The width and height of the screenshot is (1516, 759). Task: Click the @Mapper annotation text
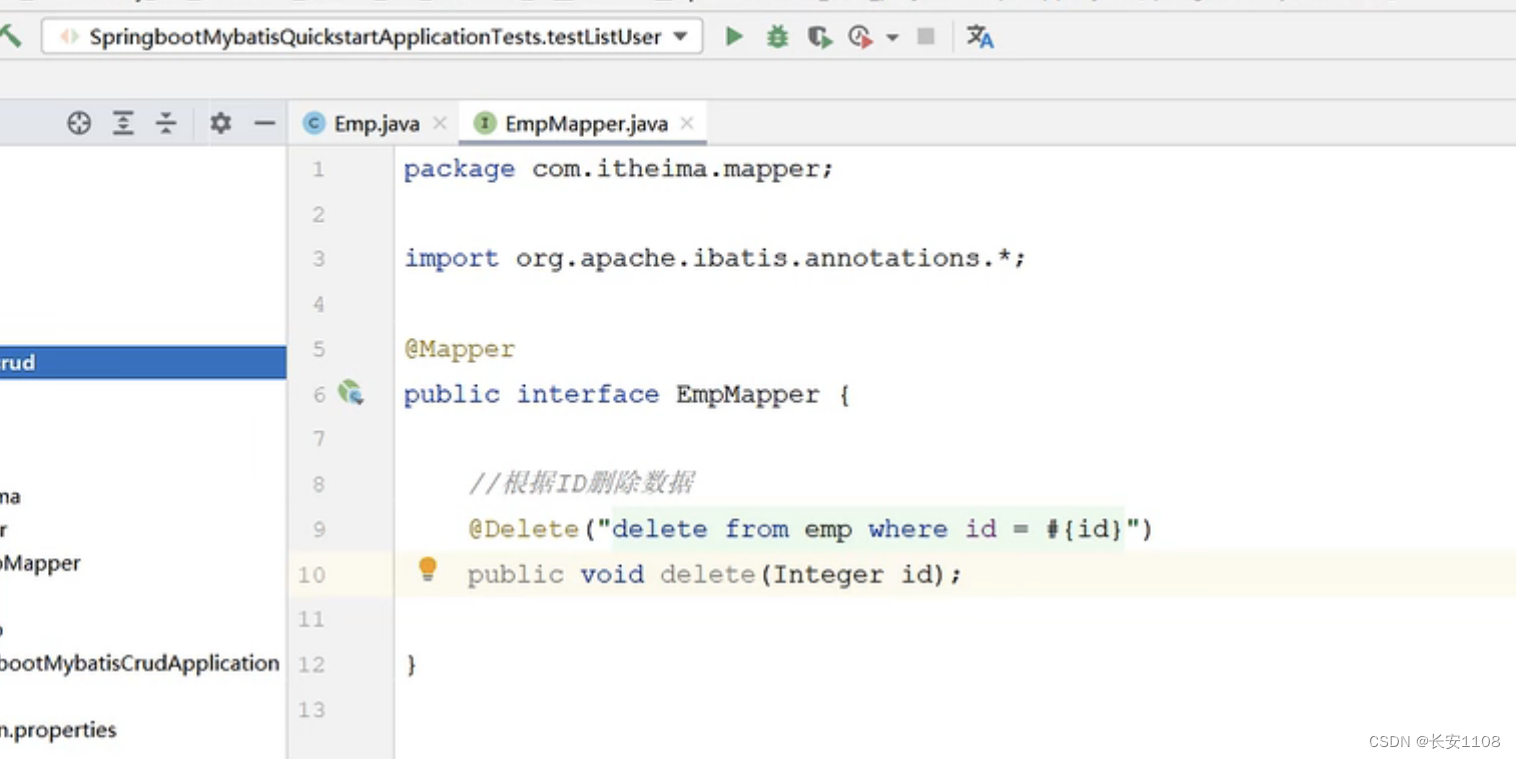pos(460,349)
